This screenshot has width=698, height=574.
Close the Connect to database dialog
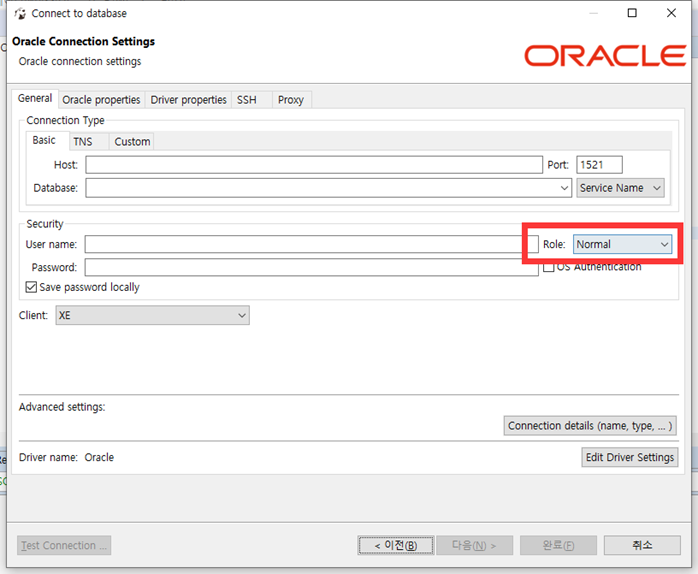pos(671,13)
